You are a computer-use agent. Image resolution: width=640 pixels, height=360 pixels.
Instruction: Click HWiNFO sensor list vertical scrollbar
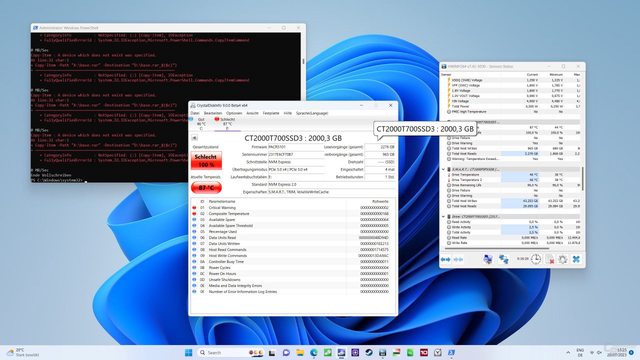click(x=582, y=178)
